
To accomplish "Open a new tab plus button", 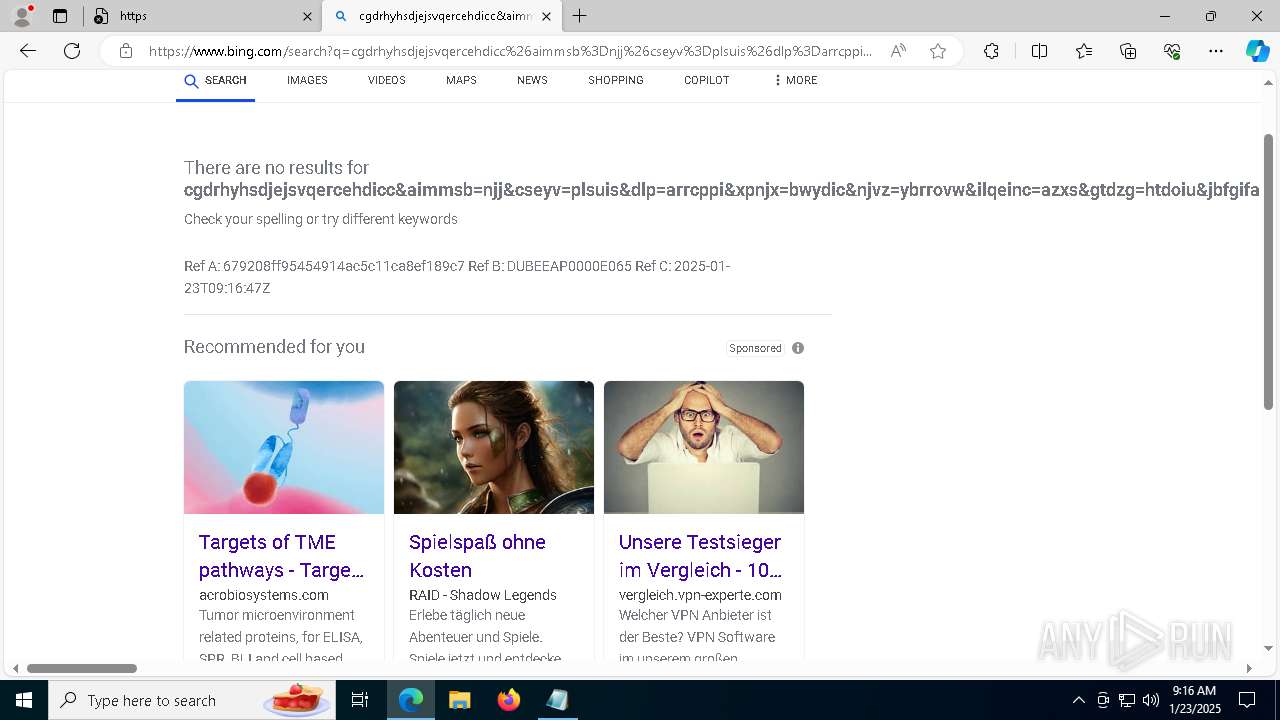I will [x=580, y=16].
